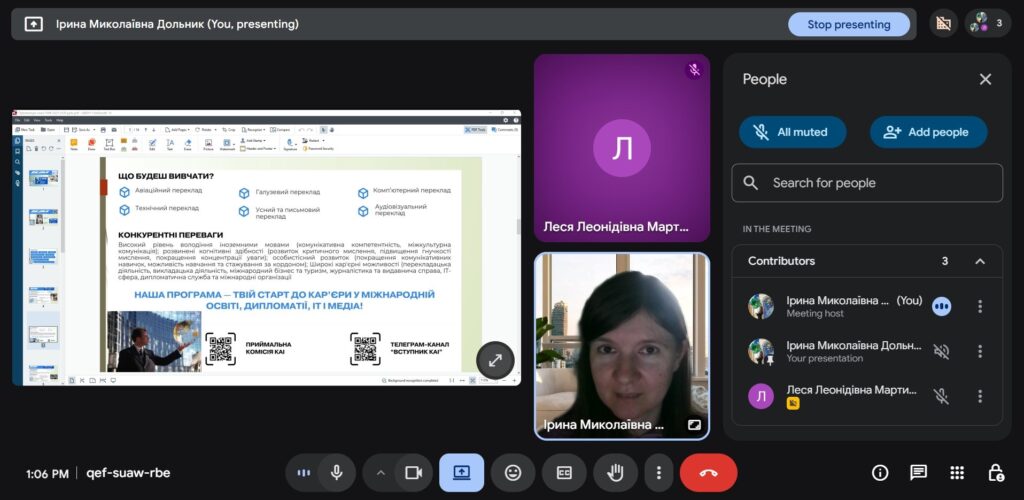Image resolution: width=1024 pixels, height=500 pixels.
Task: Click the Add people button
Action: click(928, 132)
